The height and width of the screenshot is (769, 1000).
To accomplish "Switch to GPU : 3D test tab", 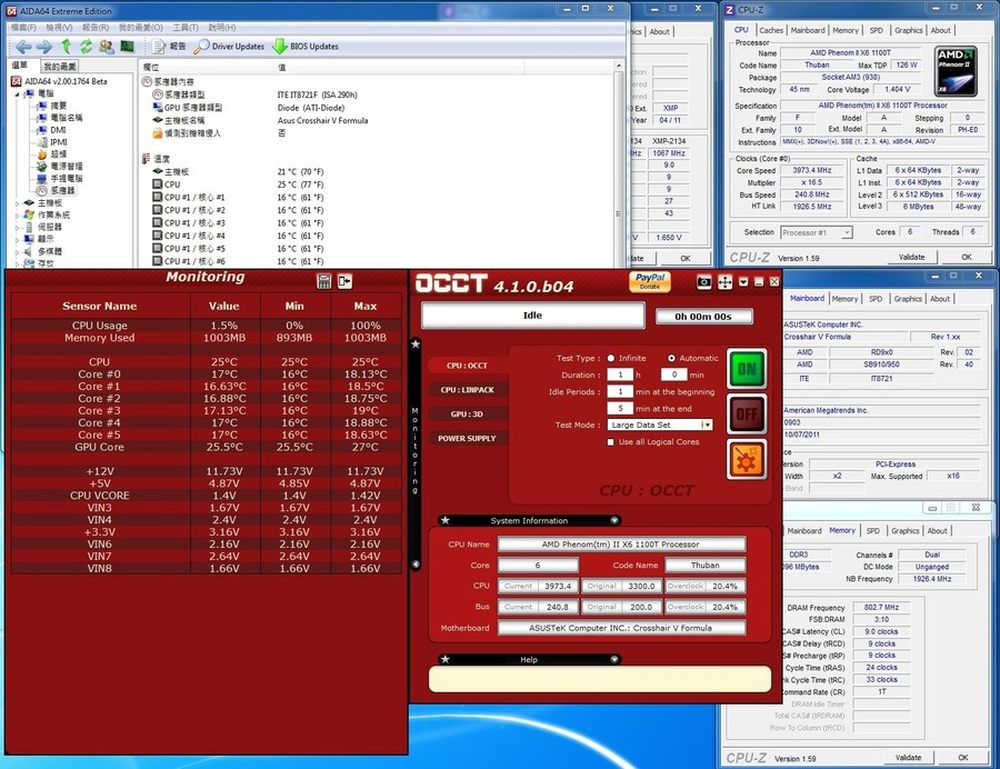I will tap(467, 414).
